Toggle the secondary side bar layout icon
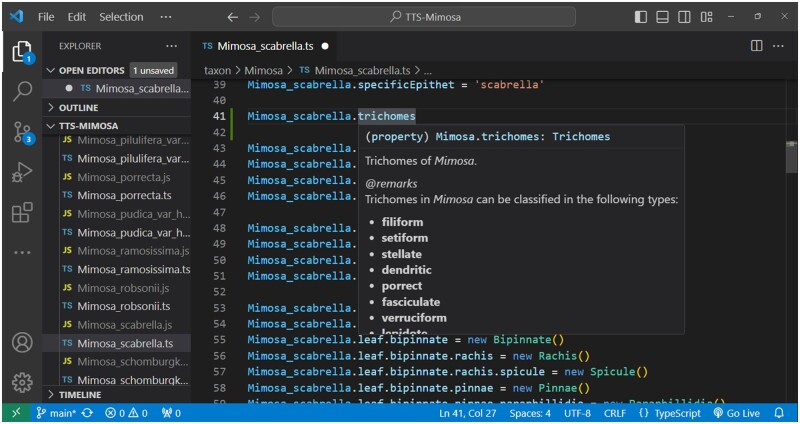Screen dimensions: 800x424 (684, 17)
